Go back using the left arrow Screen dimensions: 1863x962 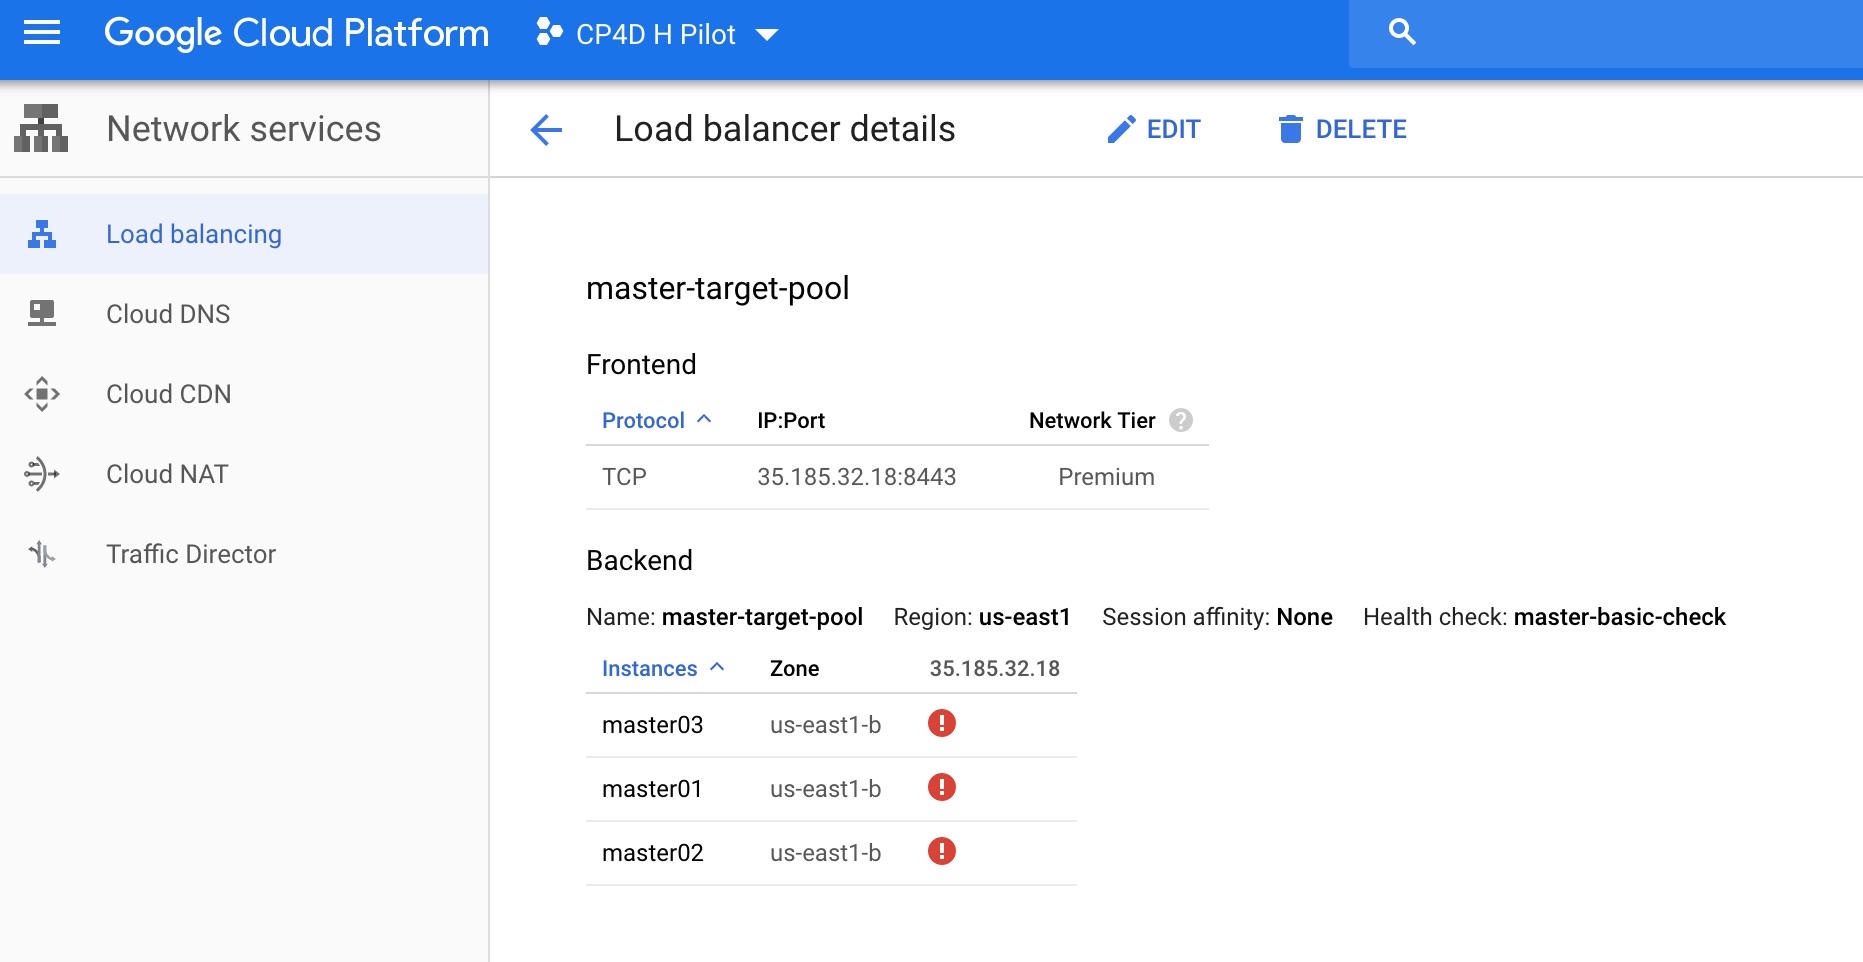546,129
